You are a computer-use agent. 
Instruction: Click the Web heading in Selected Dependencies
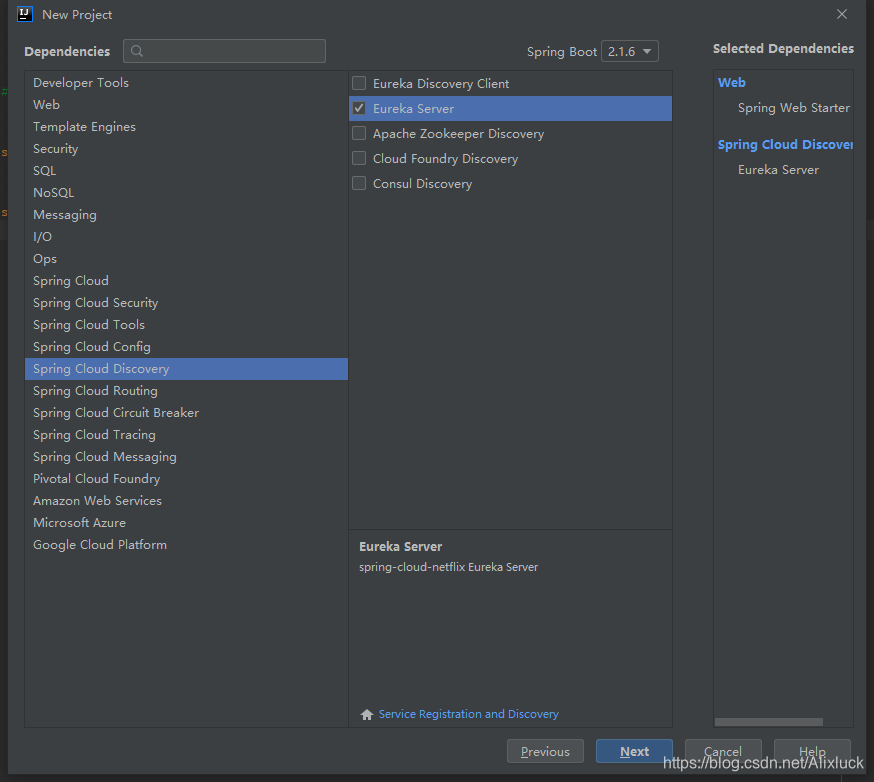731,82
